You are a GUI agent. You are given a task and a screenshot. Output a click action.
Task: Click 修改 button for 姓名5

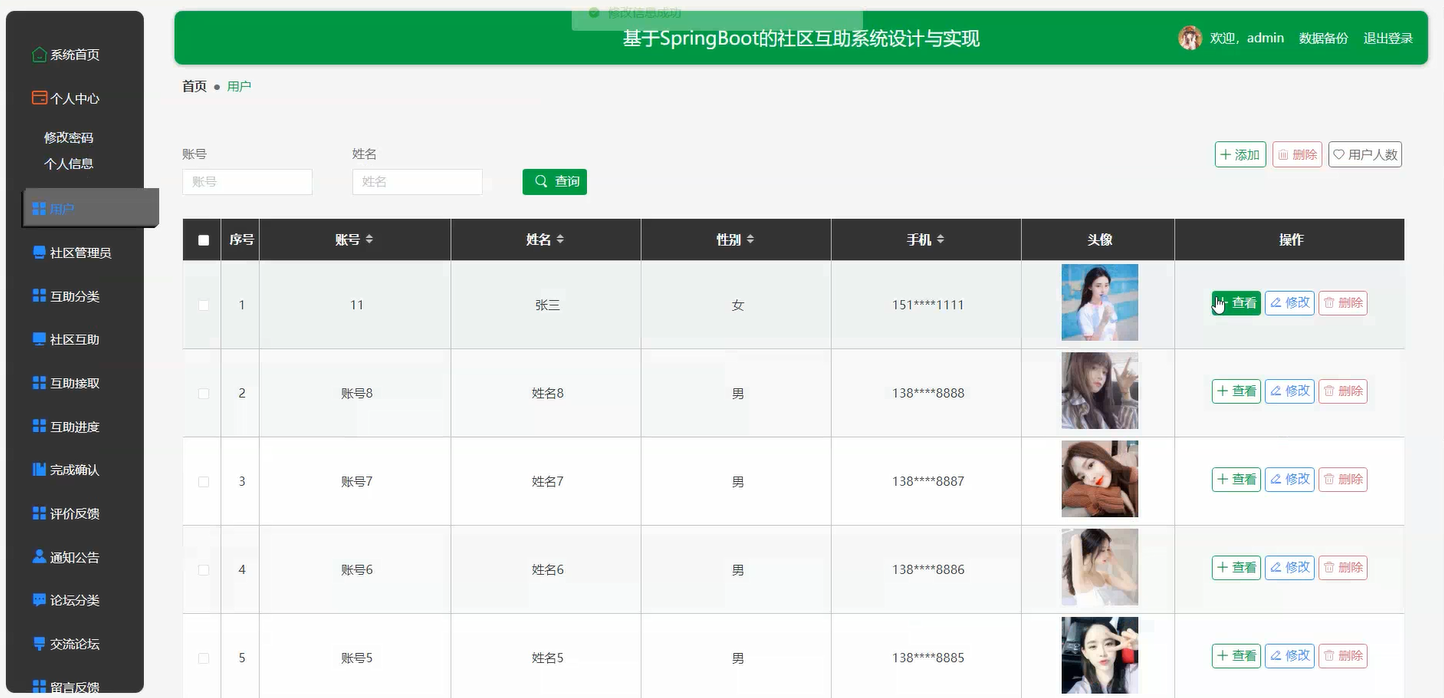click(x=1289, y=656)
